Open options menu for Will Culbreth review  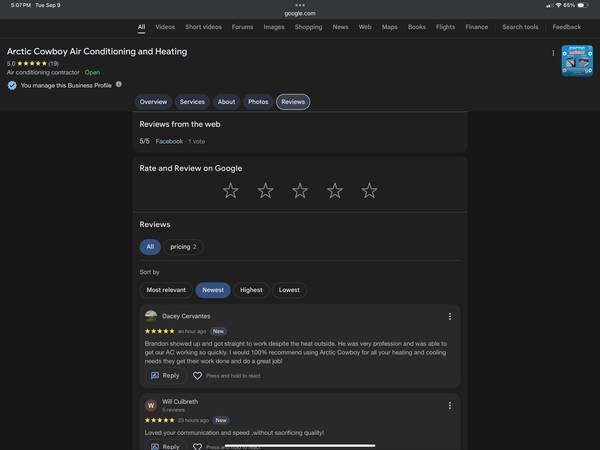(x=450, y=406)
